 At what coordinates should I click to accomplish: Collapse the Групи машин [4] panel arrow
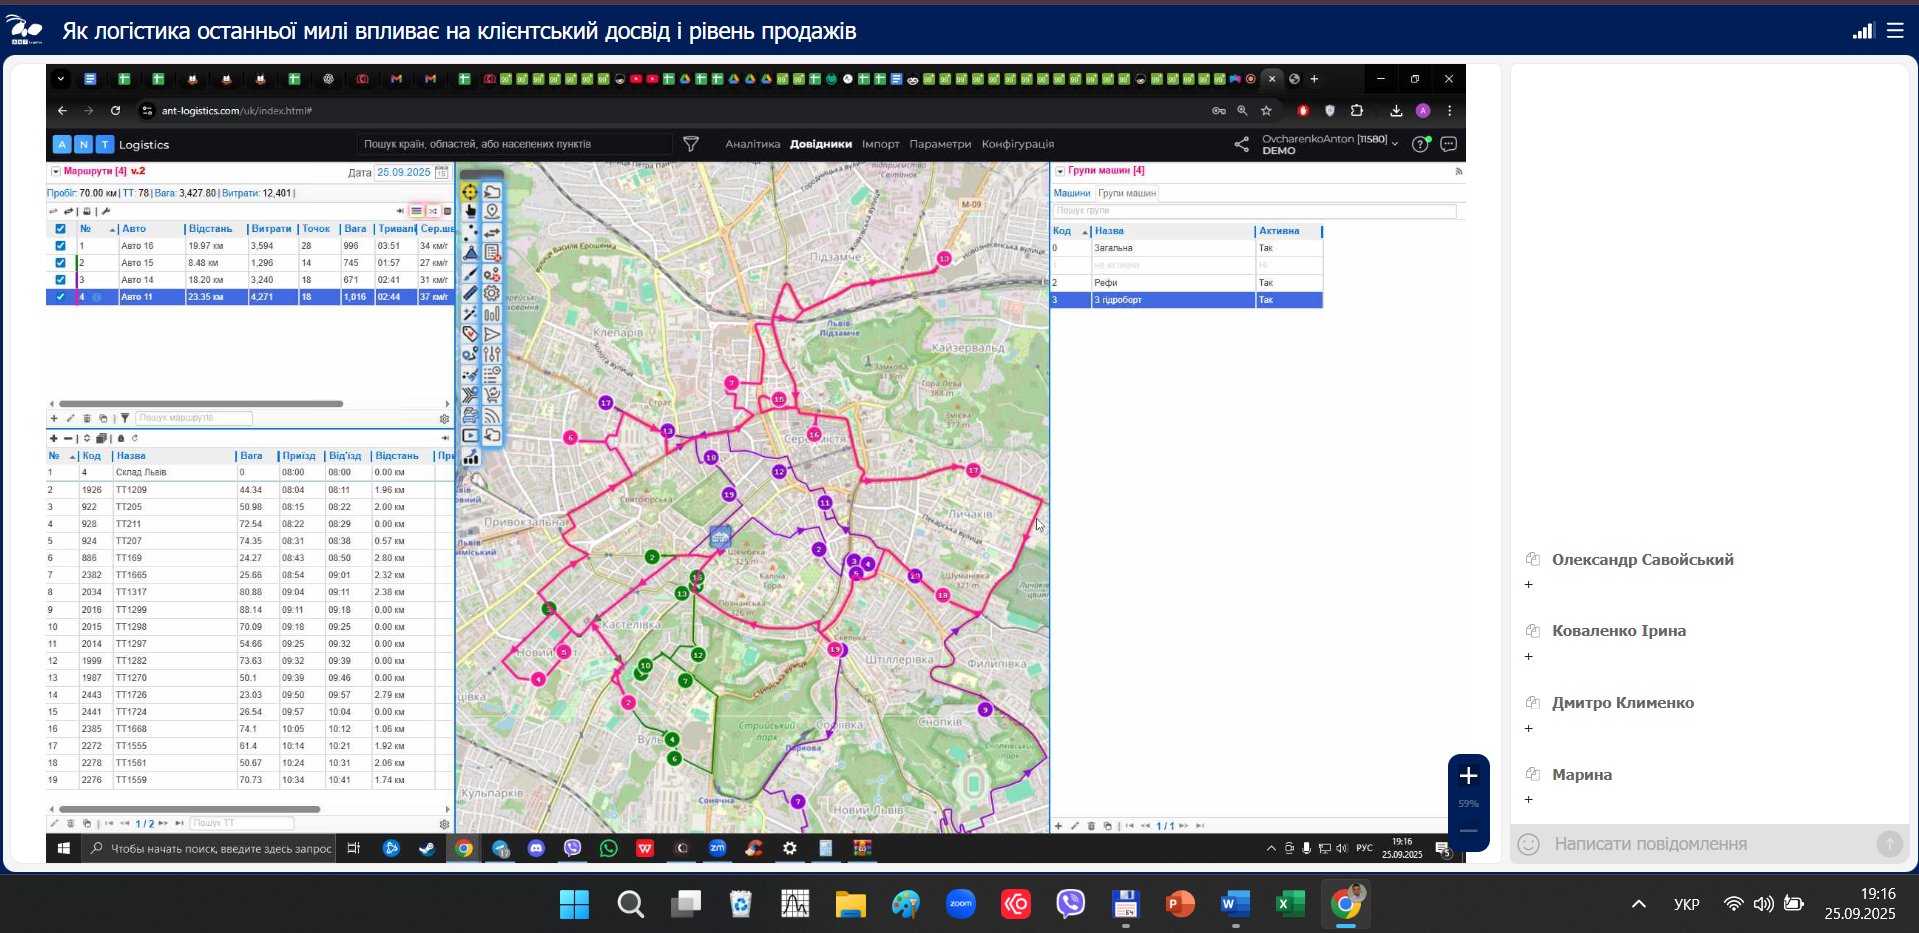click(1060, 171)
